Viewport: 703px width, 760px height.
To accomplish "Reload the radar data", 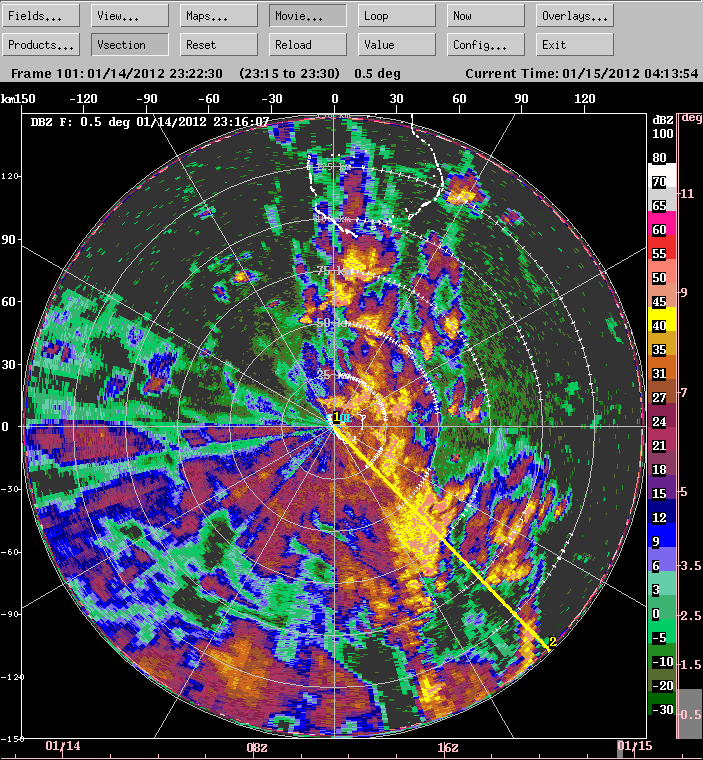I will pos(308,45).
